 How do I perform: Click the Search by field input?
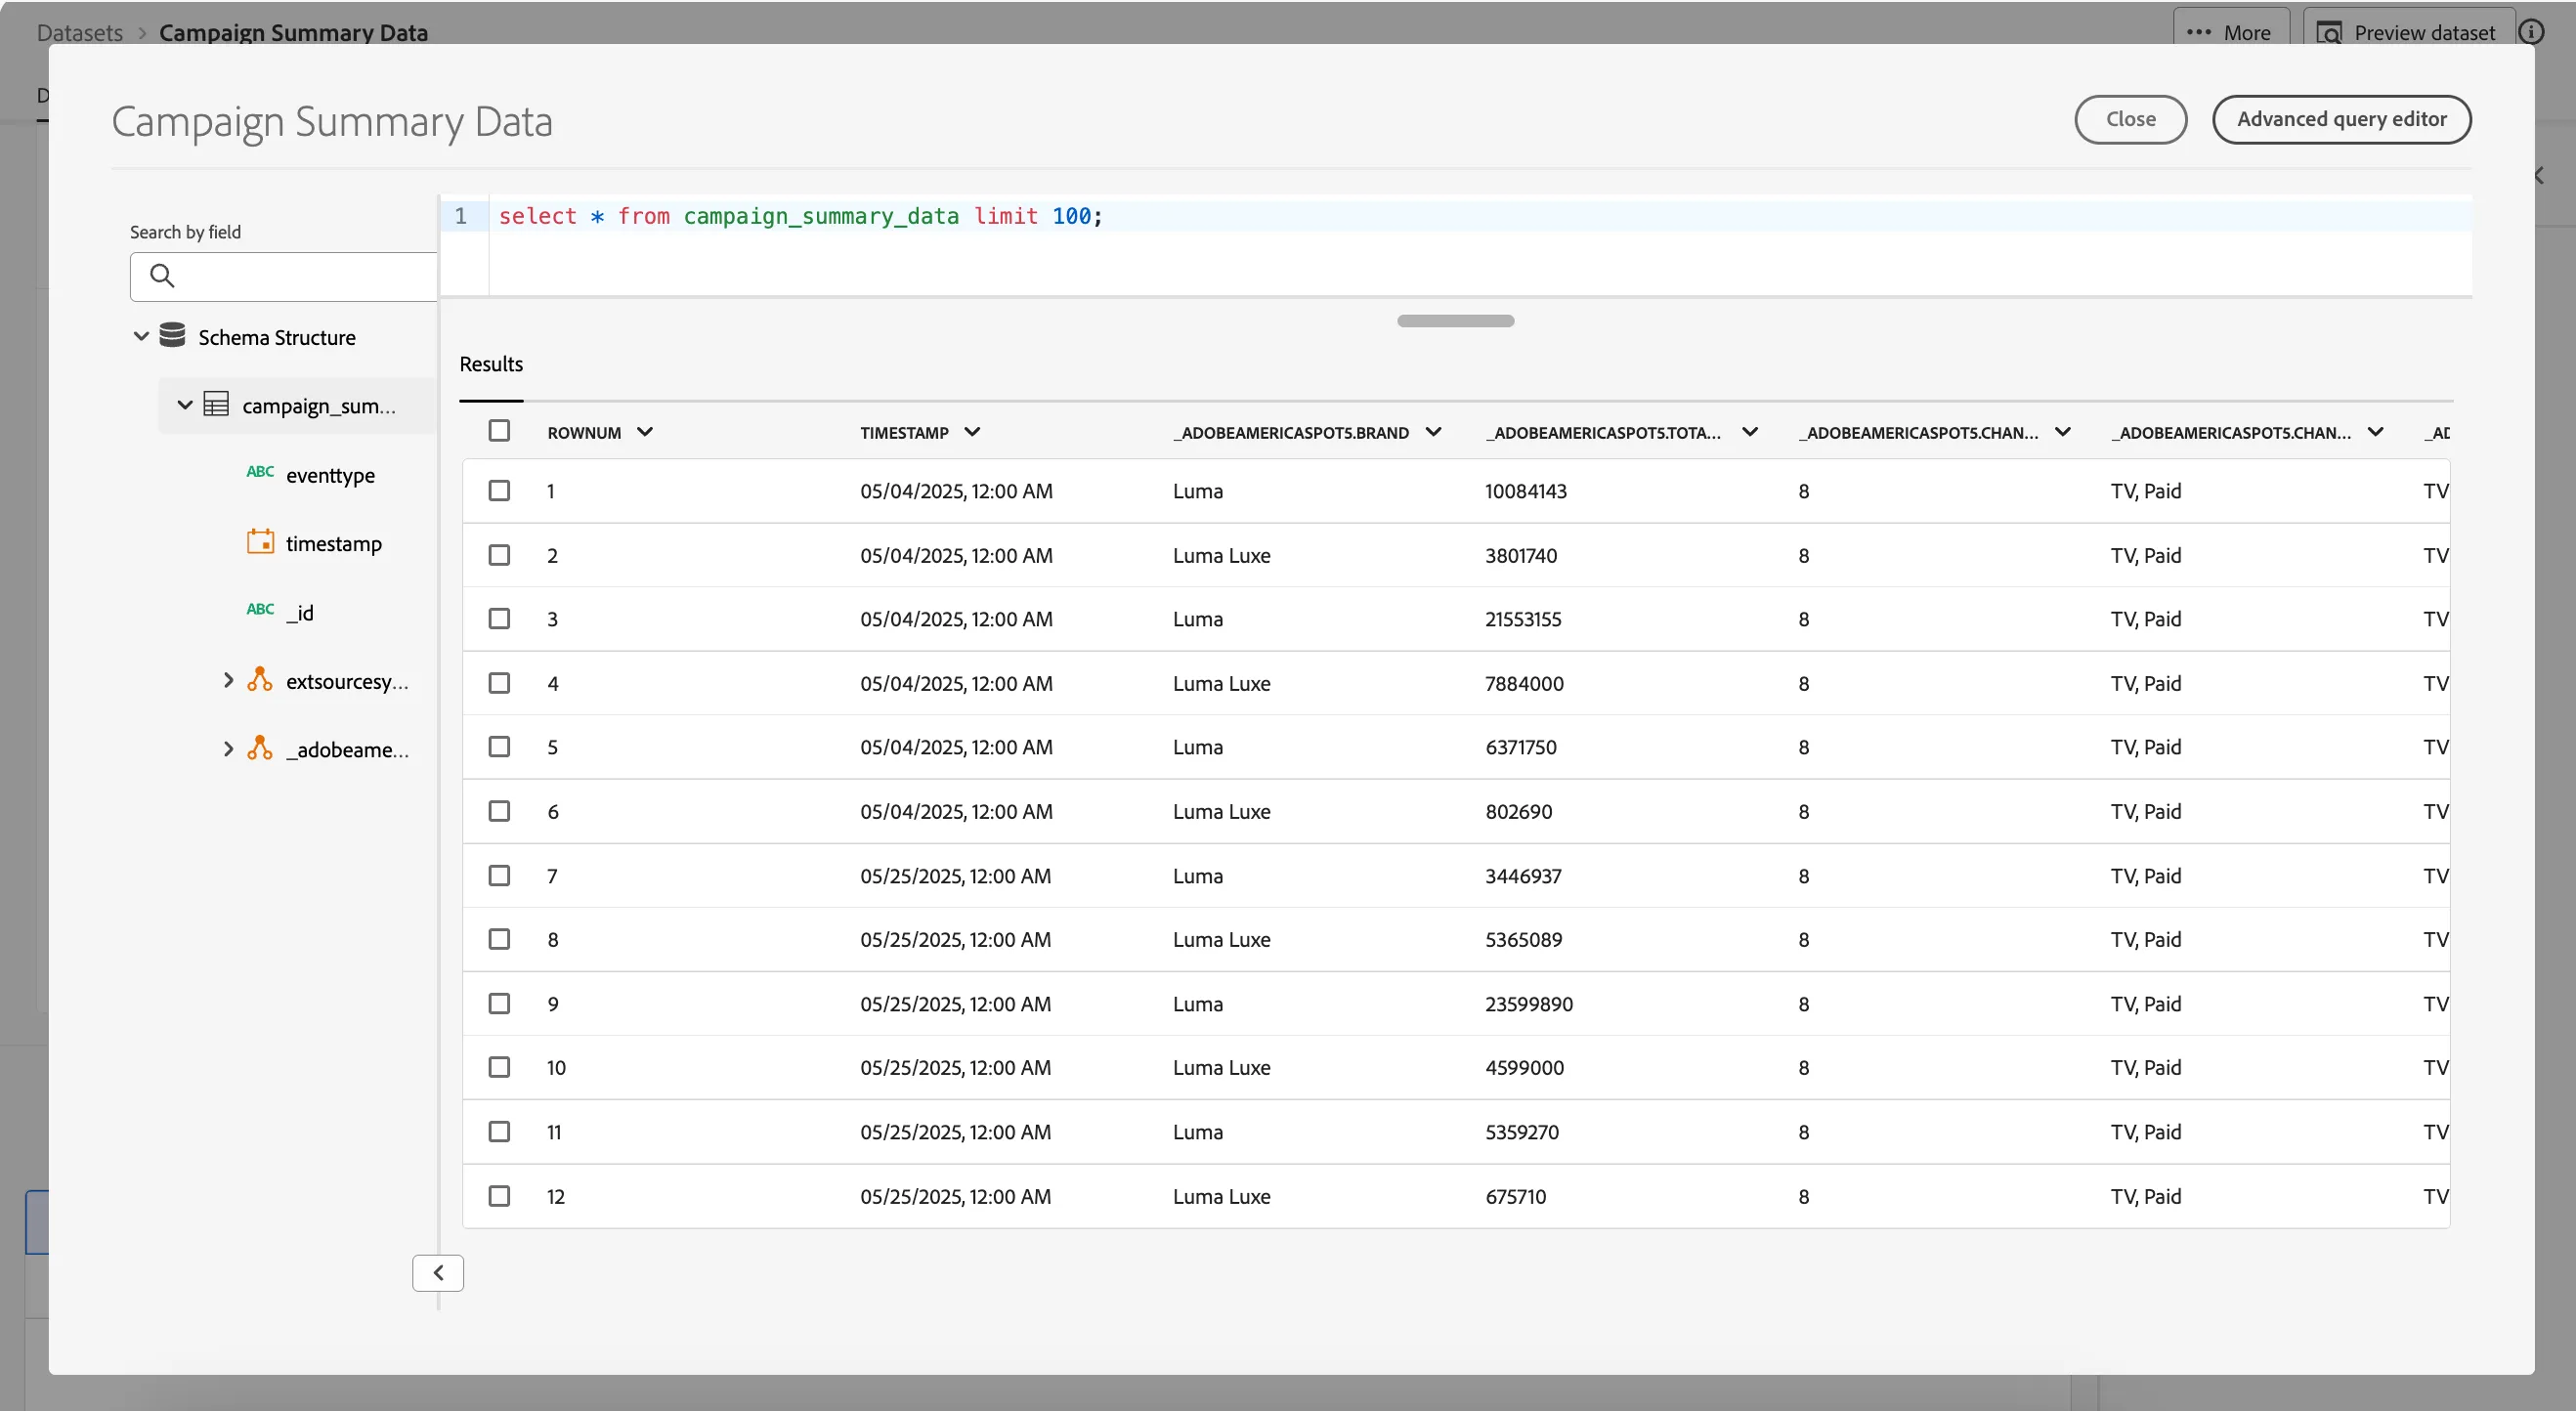(284, 276)
